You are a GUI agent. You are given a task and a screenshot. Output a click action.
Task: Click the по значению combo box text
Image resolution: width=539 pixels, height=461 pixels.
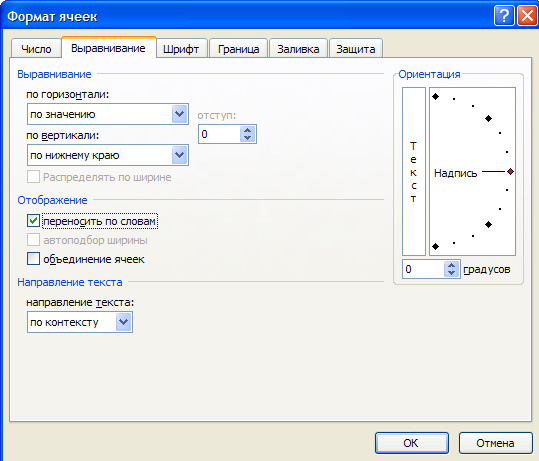pyautogui.click(x=63, y=114)
